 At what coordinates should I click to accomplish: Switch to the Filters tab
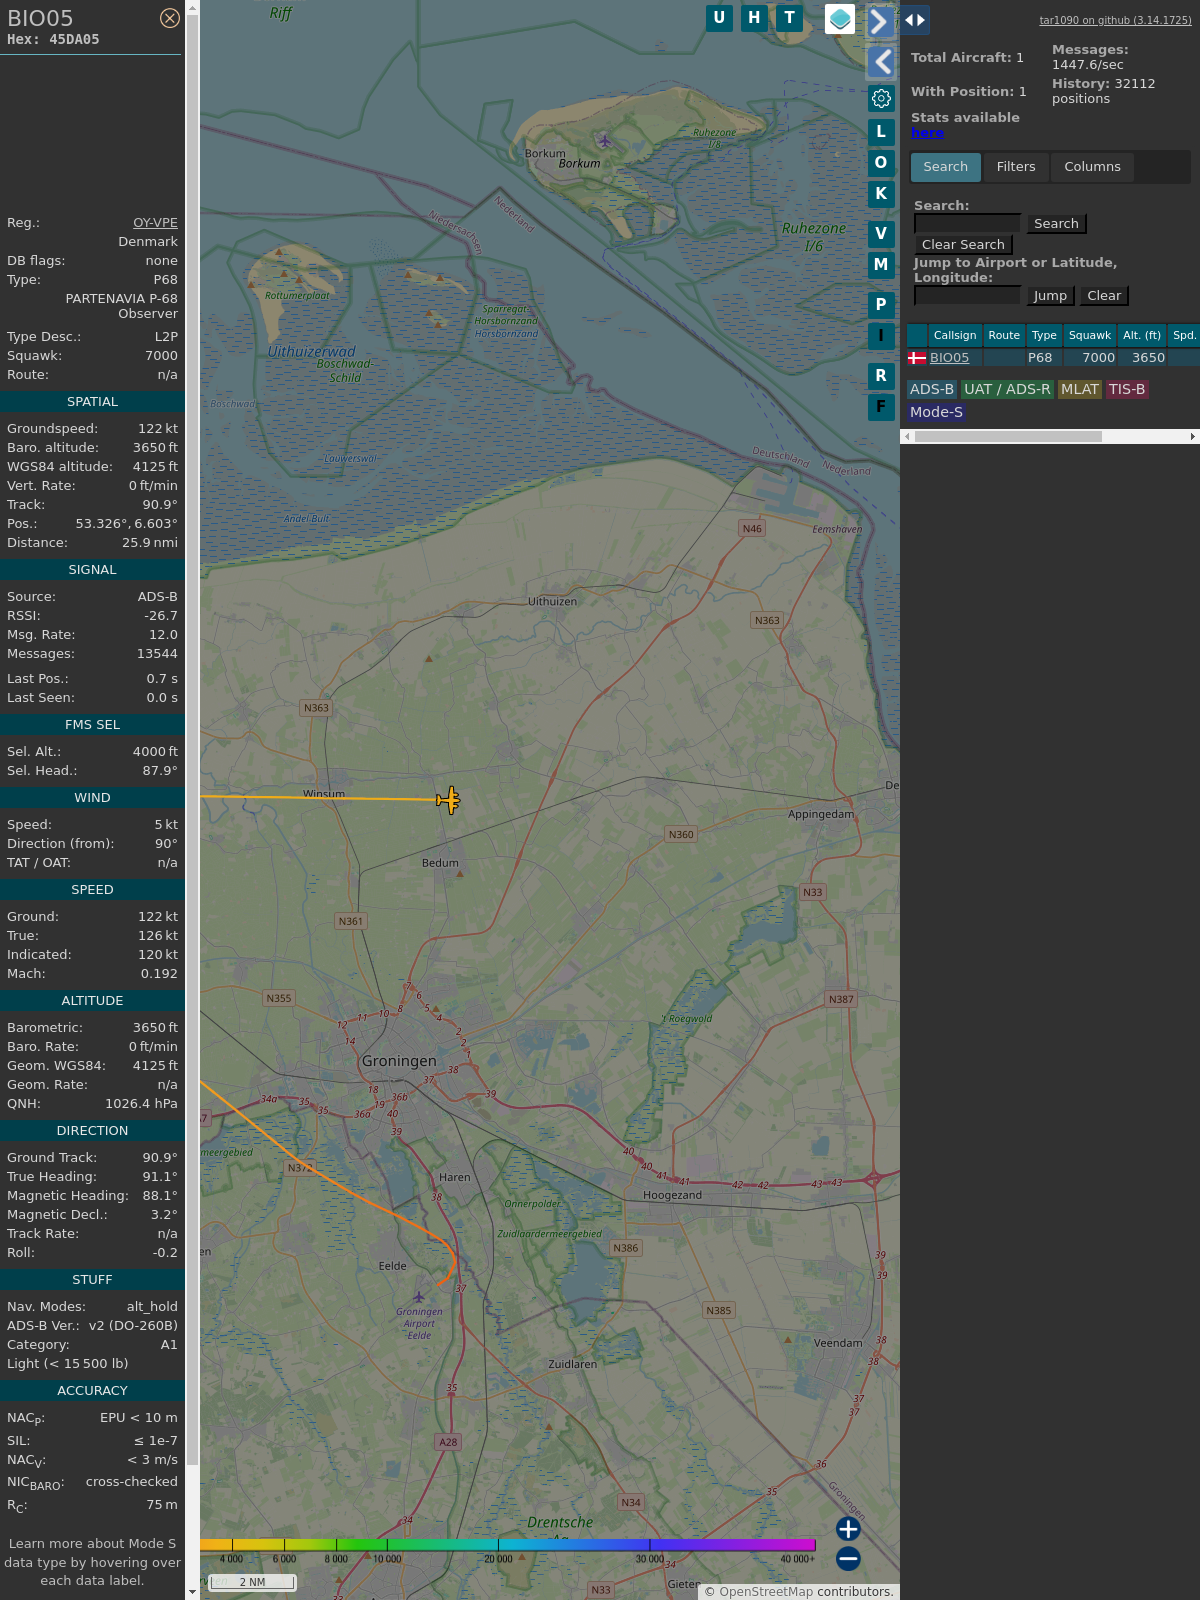(1016, 167)
